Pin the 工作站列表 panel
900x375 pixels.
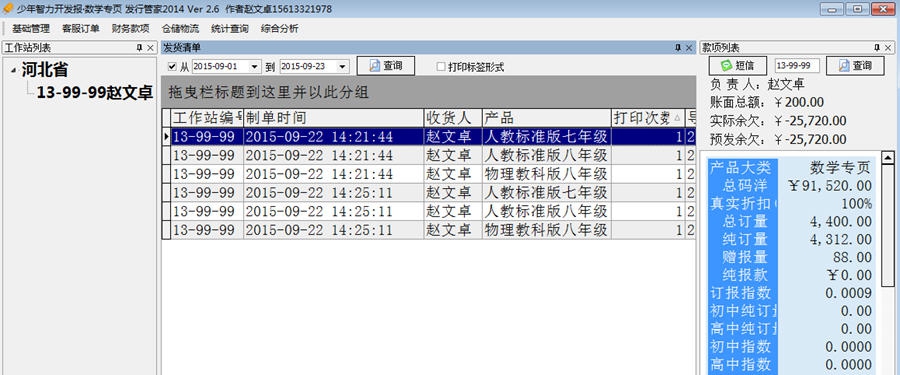[x=139, y=48]
